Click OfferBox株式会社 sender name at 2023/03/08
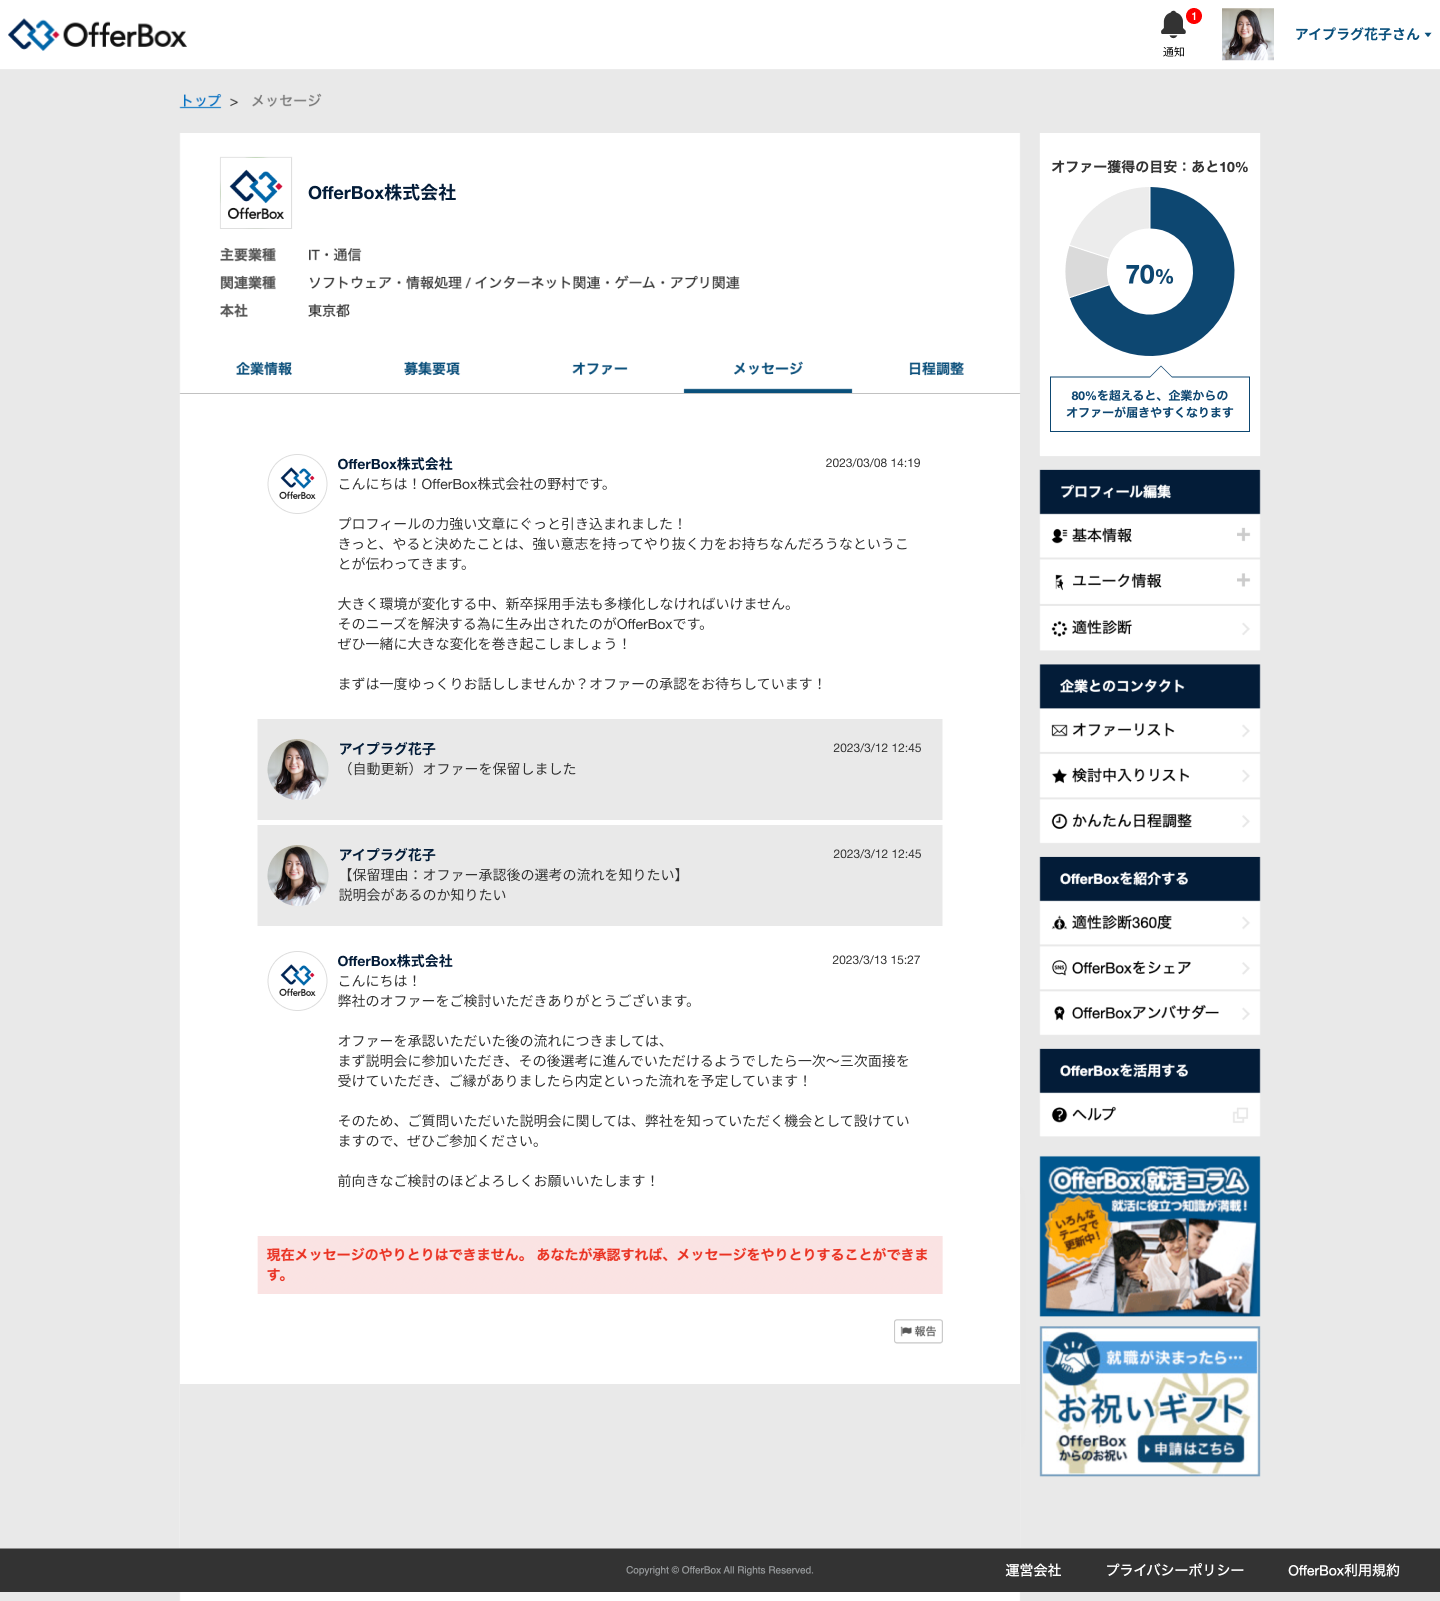The height and width of the screenshot is (1601, 1440). click(395, 464)
